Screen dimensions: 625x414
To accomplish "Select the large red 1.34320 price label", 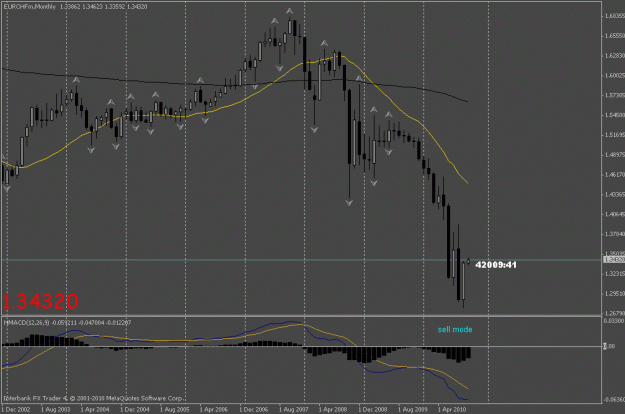I will (x=41, y=302).
